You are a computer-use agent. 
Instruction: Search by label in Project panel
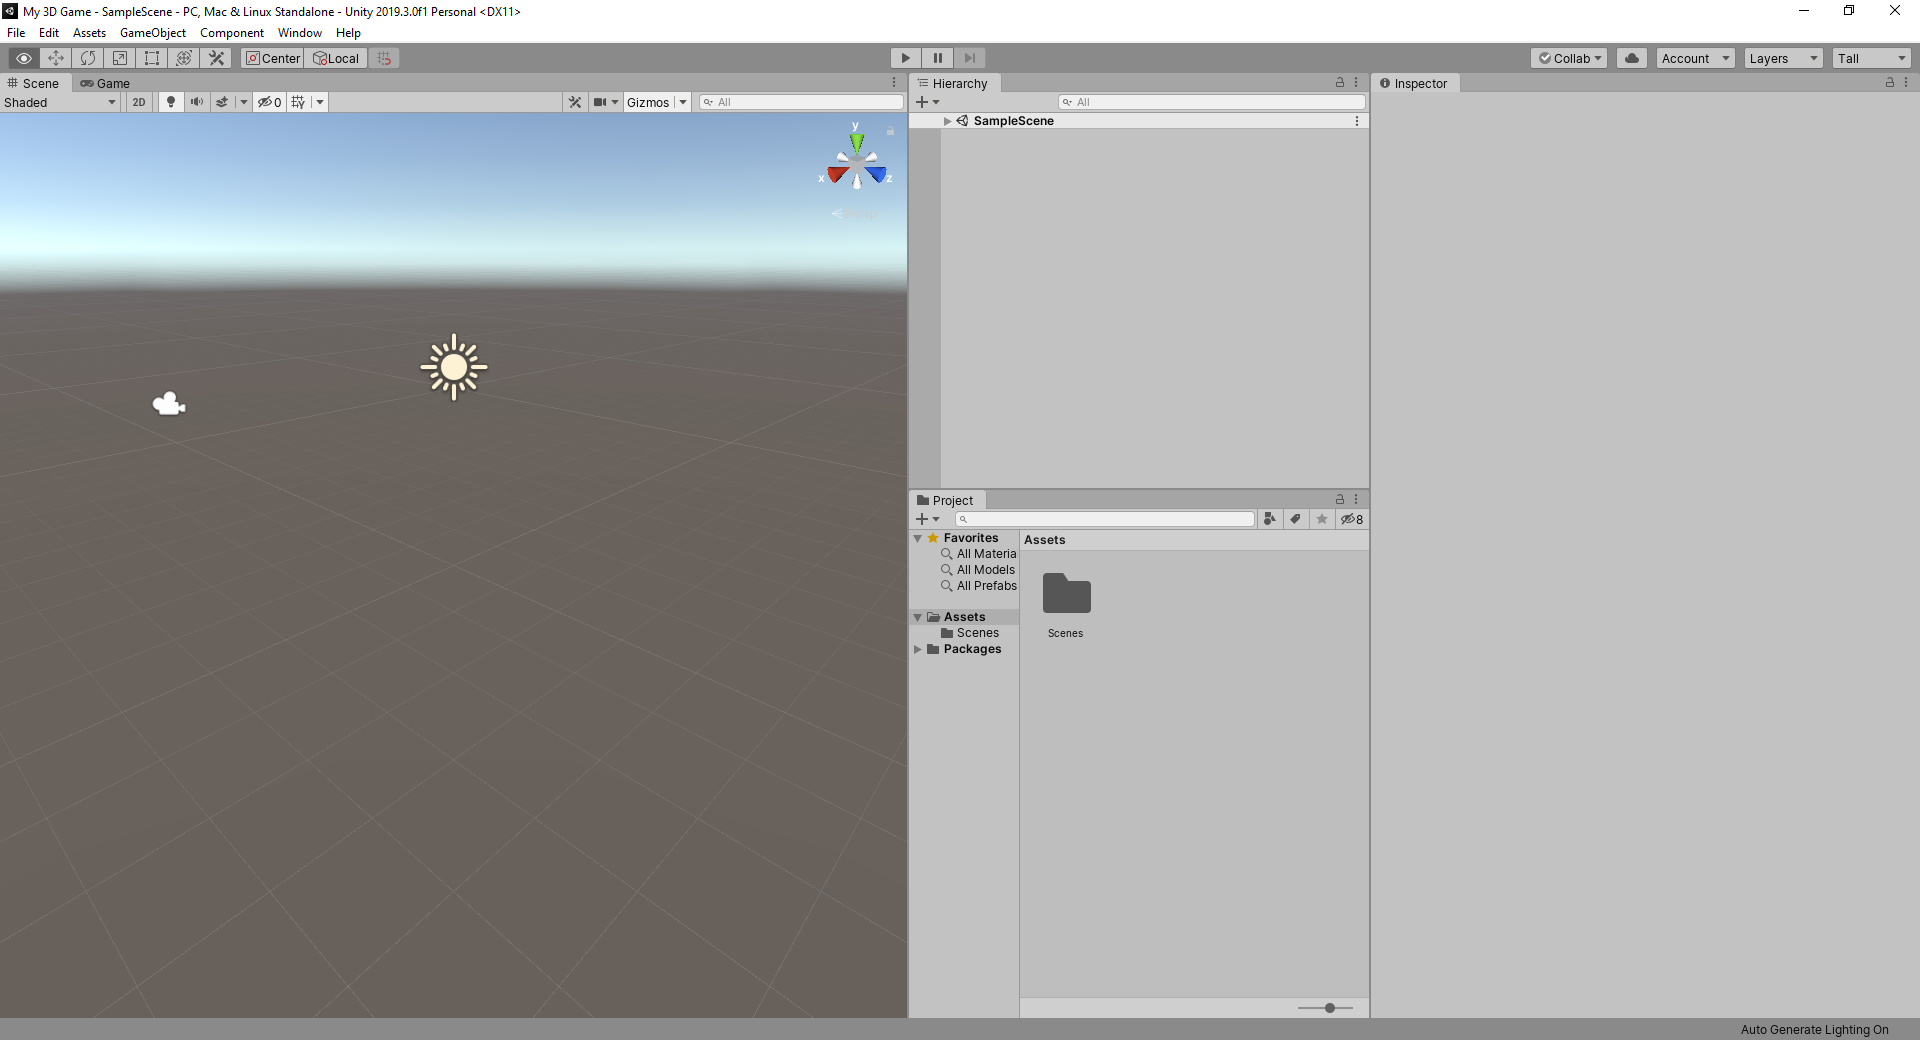pos(1296,519)
